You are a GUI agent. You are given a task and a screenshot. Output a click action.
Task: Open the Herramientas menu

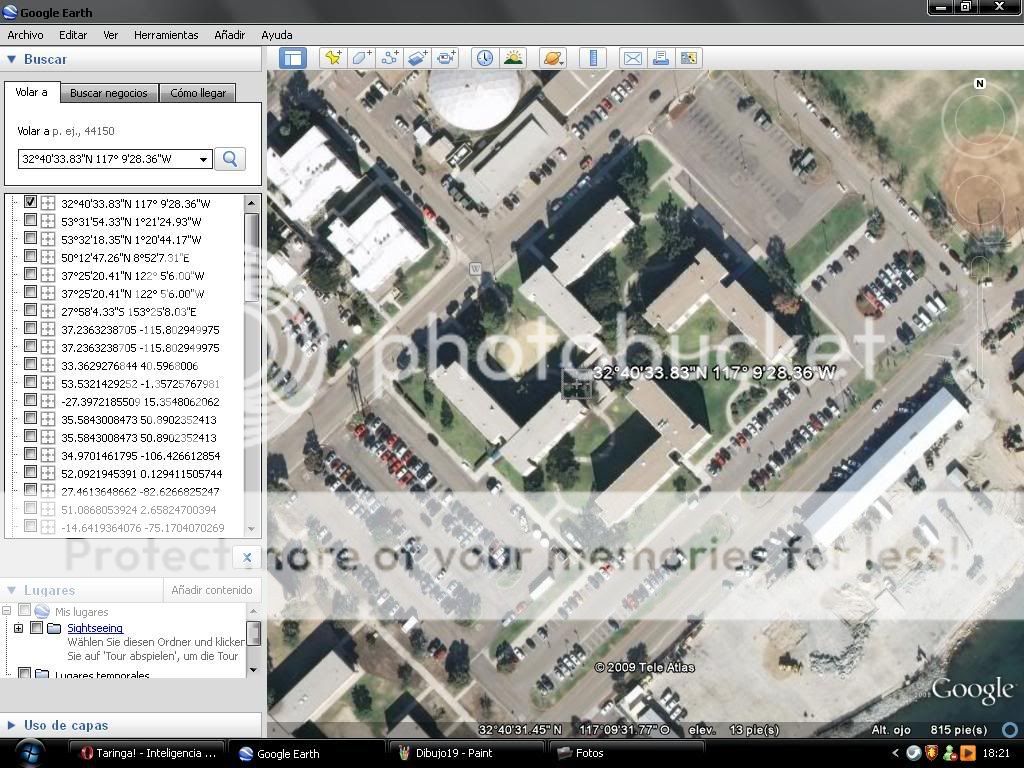[x=166, y=35]
